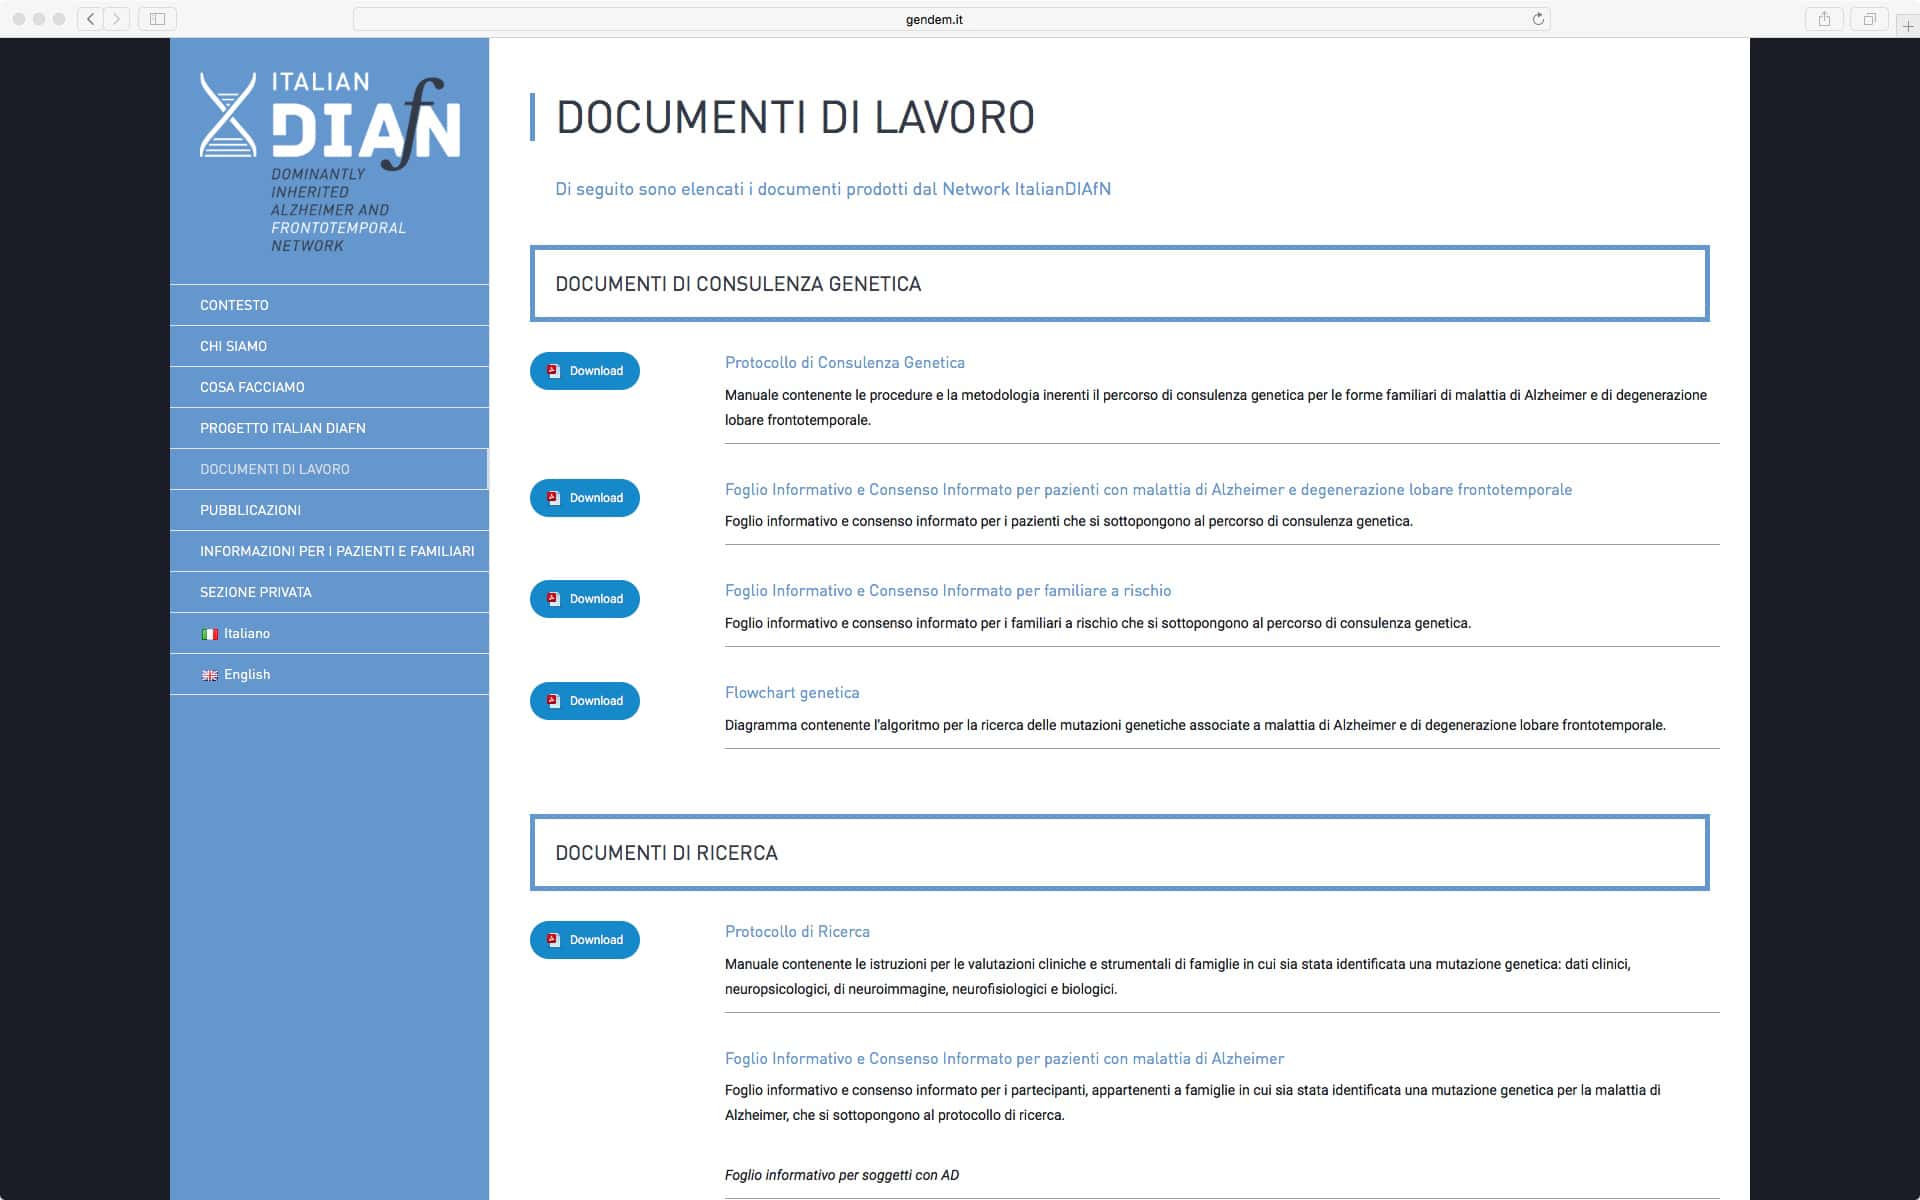Switch language to Italiano
The image size is (1920, 1200).
(x=329, y=633)
